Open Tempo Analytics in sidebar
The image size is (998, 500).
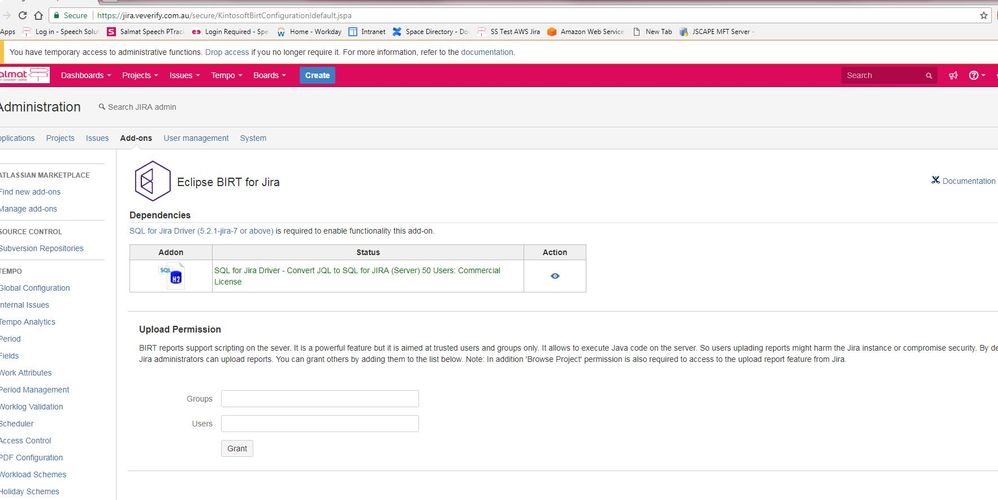[x=27, y=322]
